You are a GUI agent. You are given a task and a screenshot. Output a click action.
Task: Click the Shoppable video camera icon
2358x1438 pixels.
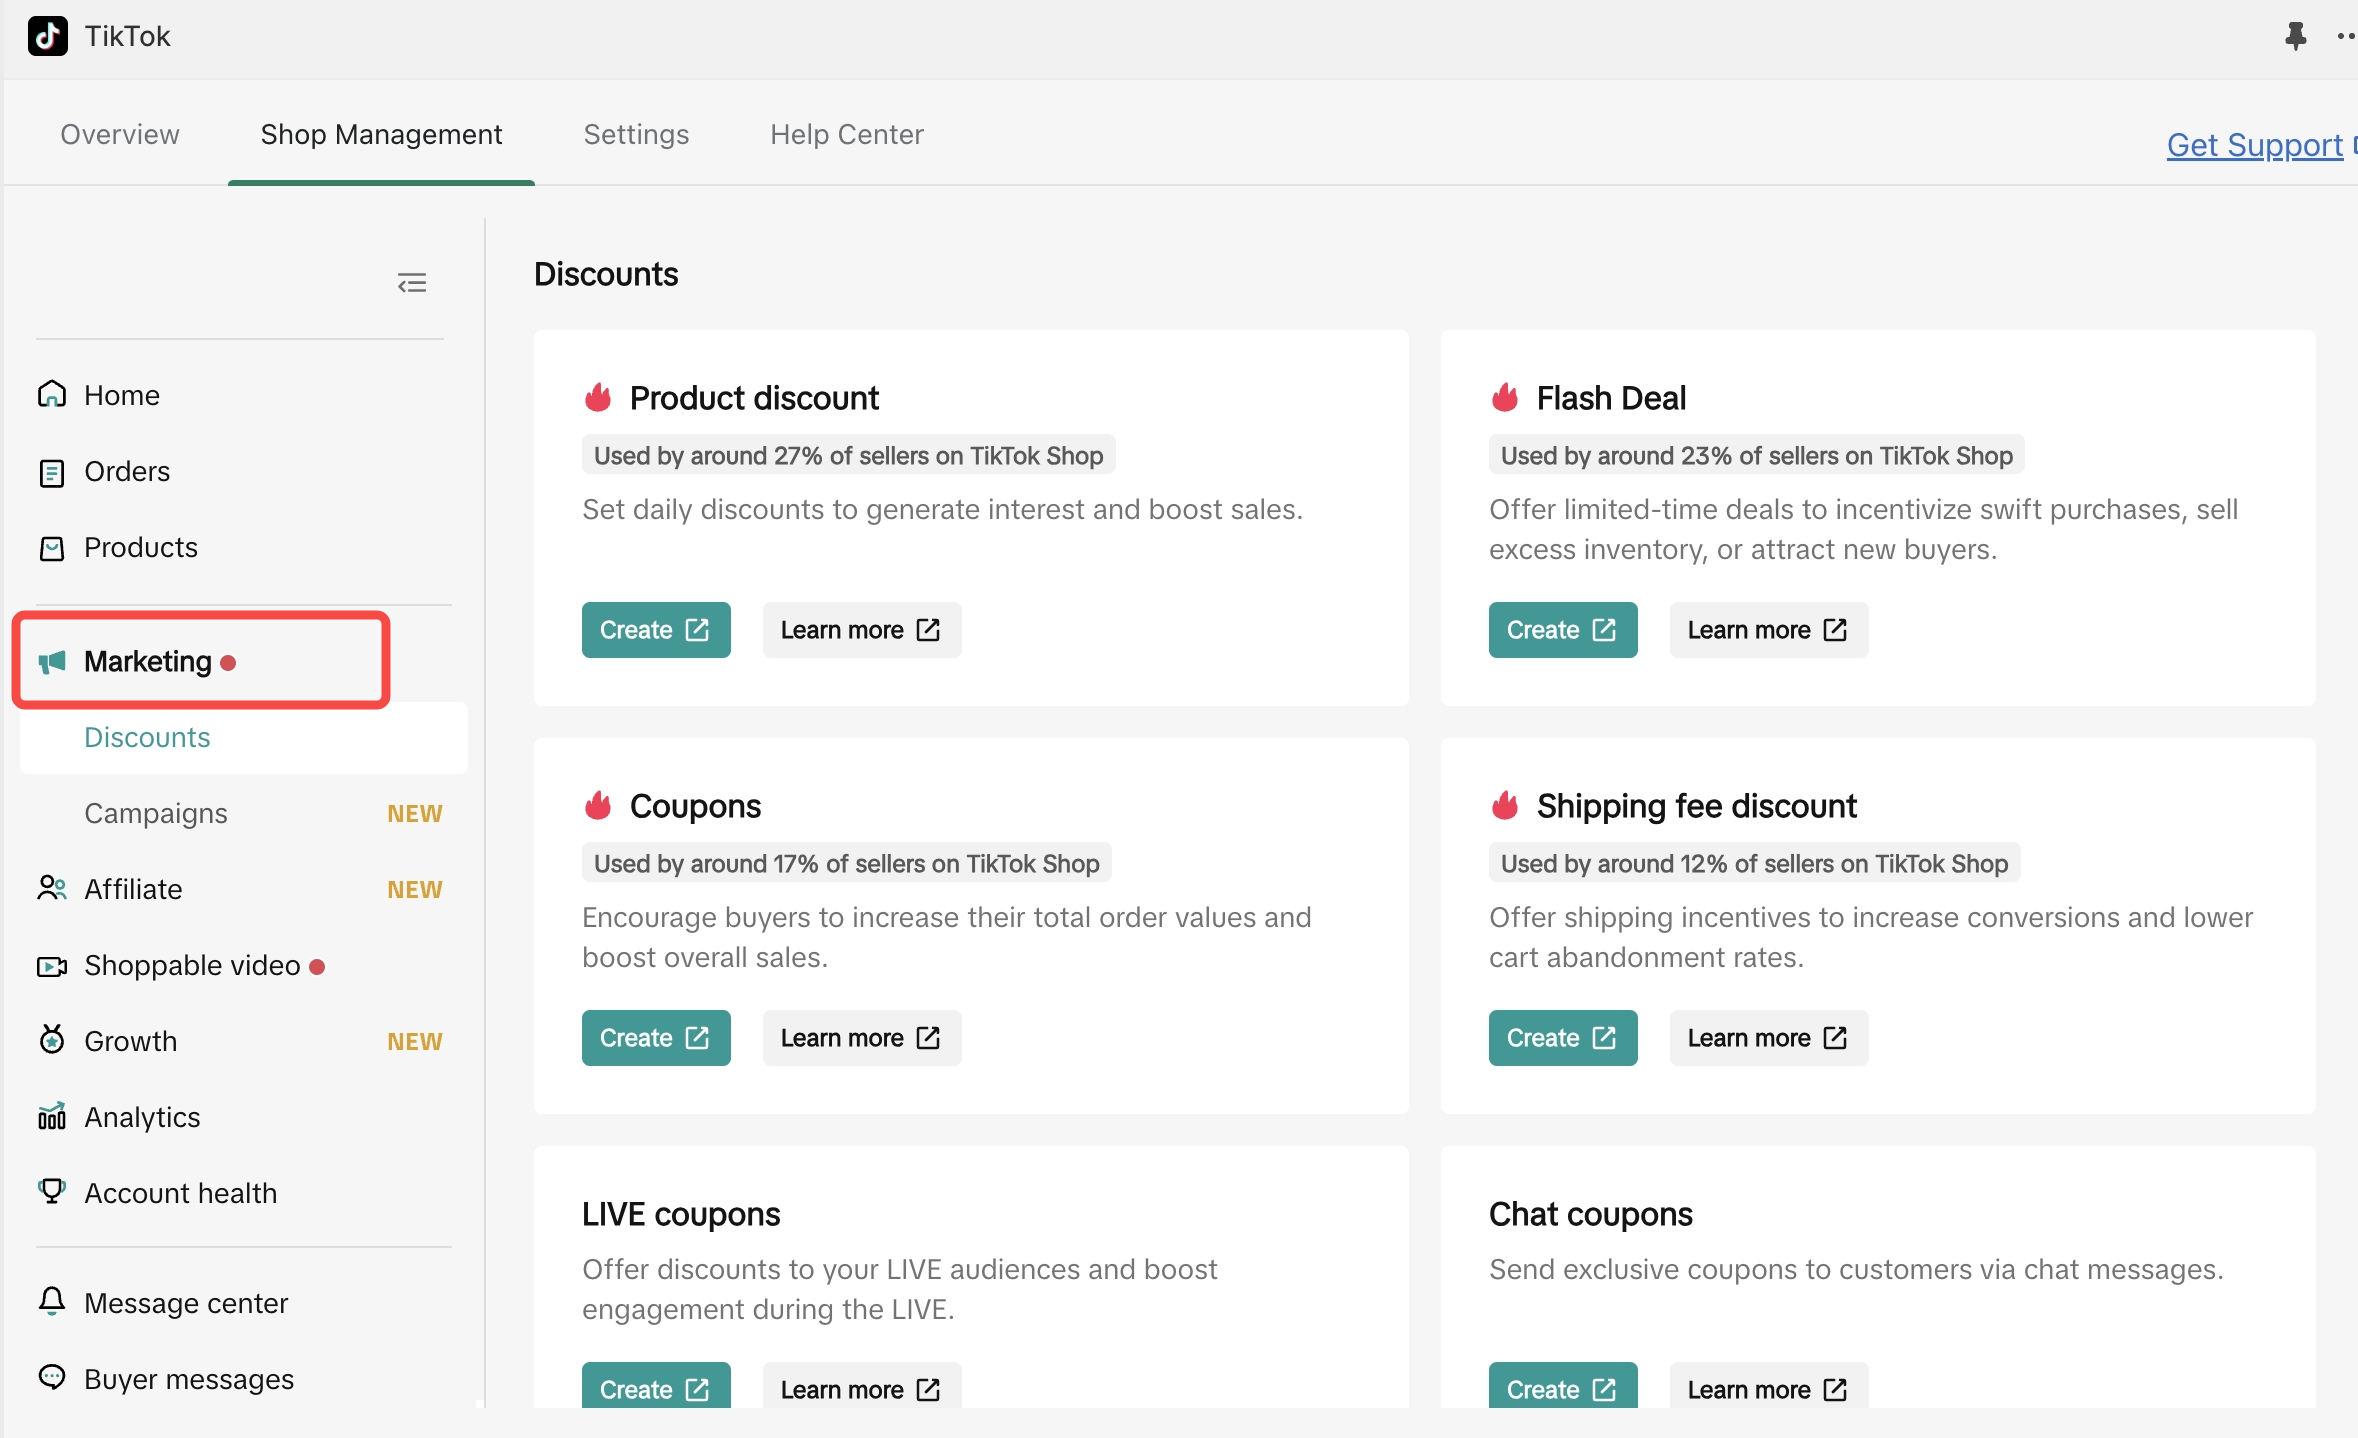pyautogui.click(x=52, y=966)
